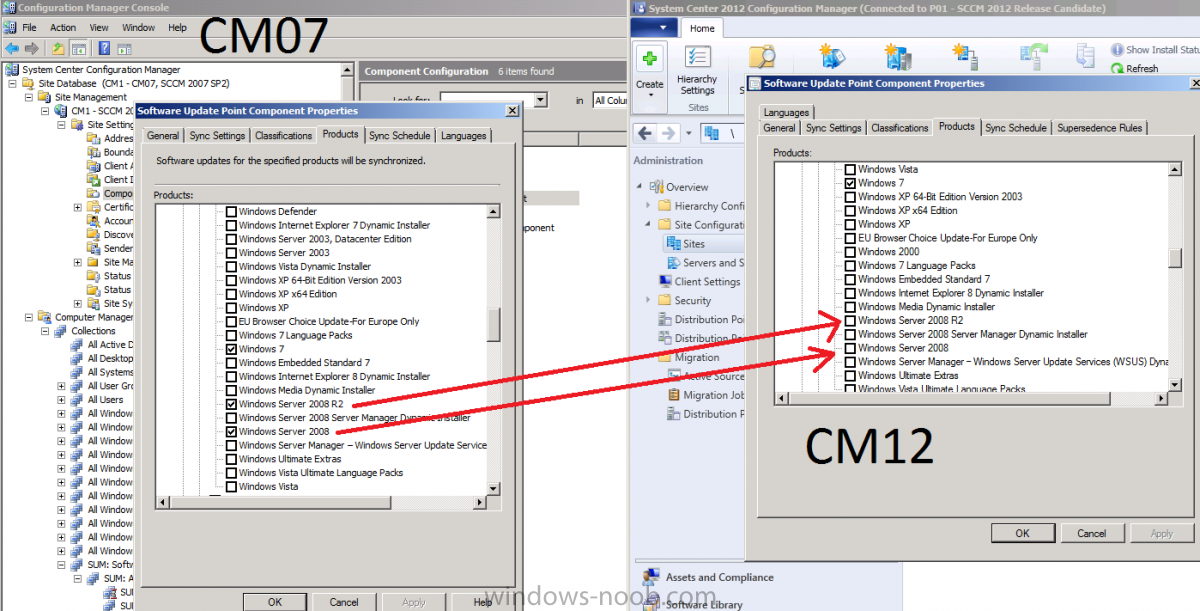The width and height of the screenshot is (1200, 611).
Task: Click CM07 products list vertical scrollbar thumb
Action: tap(493, 324)
